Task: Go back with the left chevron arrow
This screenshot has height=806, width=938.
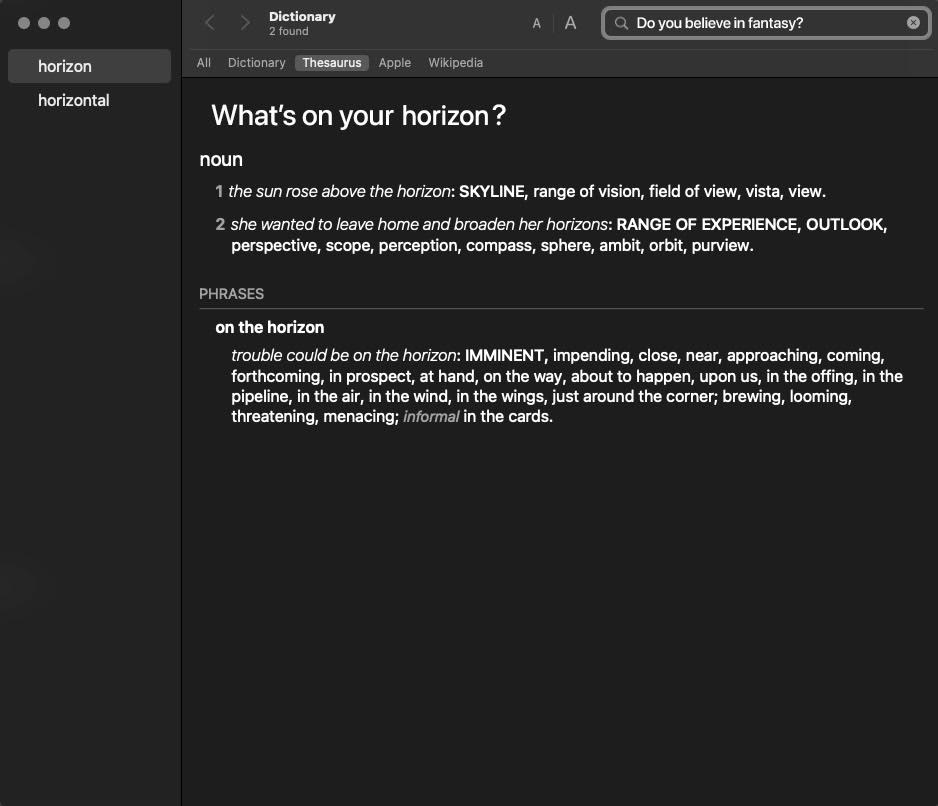Action: (210, 23)
